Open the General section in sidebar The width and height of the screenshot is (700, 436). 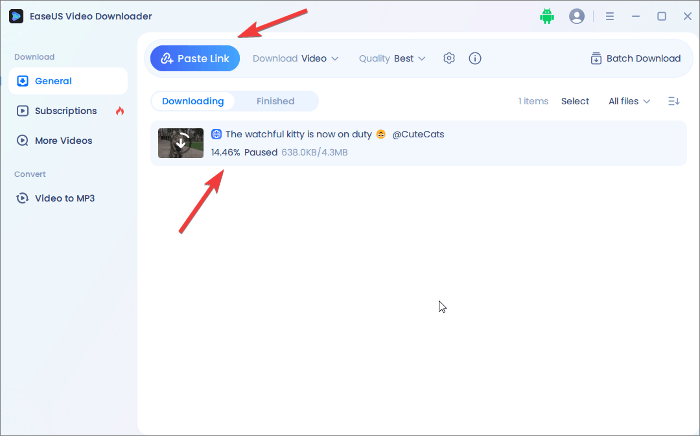pyautogui.click(x=68, y=81)
